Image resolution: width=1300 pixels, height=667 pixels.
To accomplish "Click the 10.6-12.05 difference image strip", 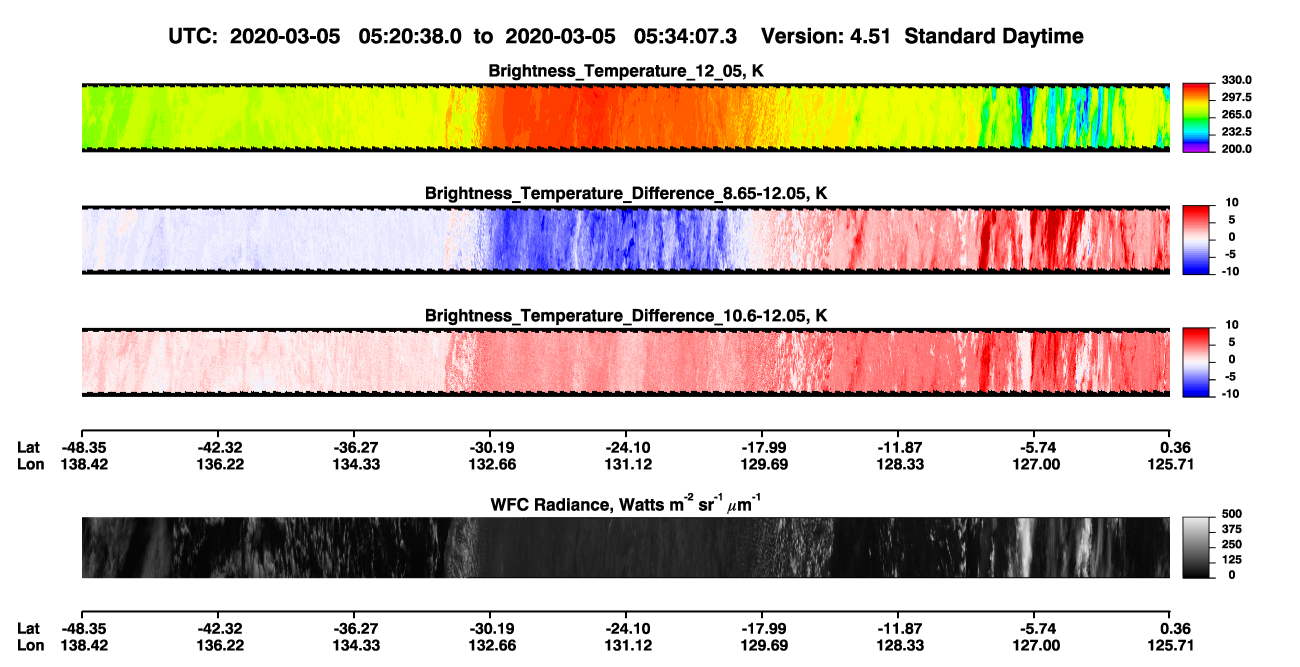I will [625, 362].
